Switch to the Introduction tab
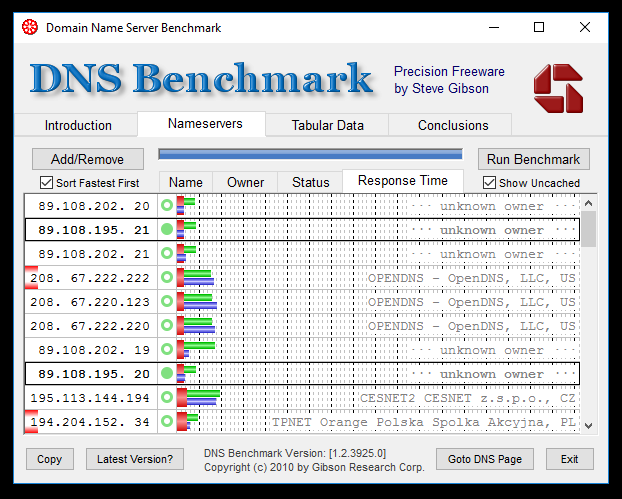622x499 pixels. click(78, 126)
